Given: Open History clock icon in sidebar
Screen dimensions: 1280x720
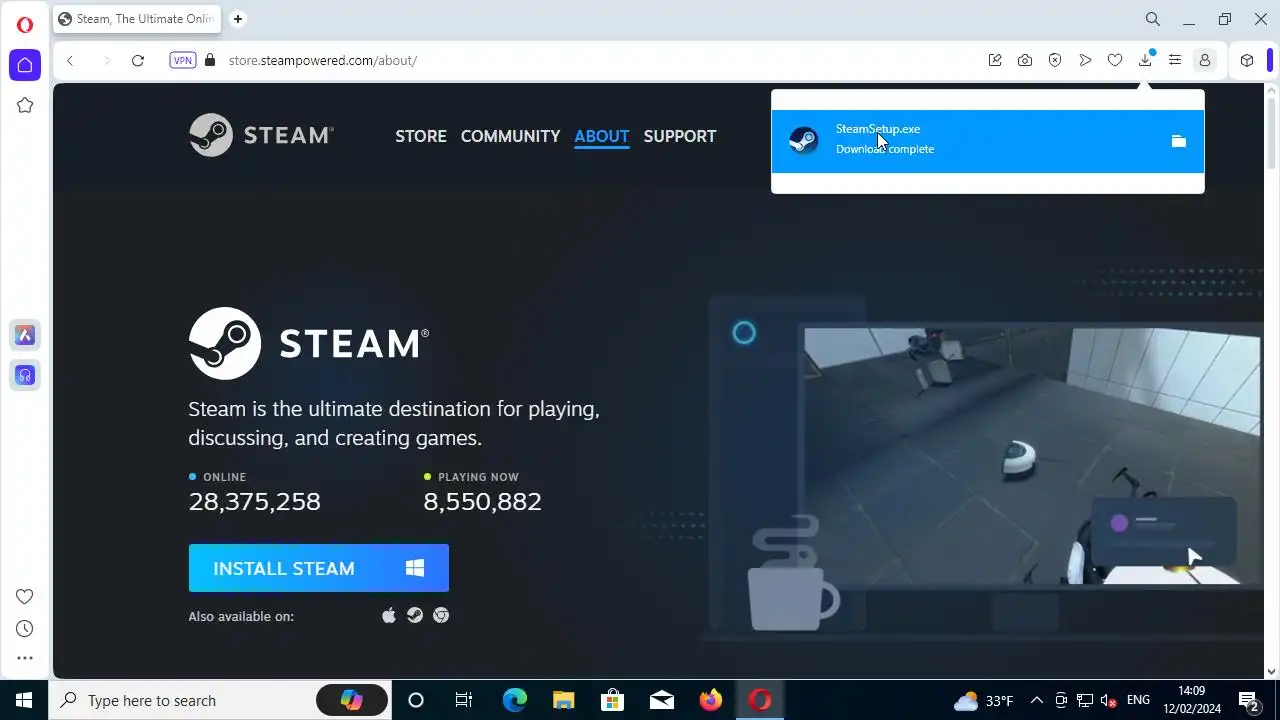Looking at the screenshot, I should [x=25, y=629].
